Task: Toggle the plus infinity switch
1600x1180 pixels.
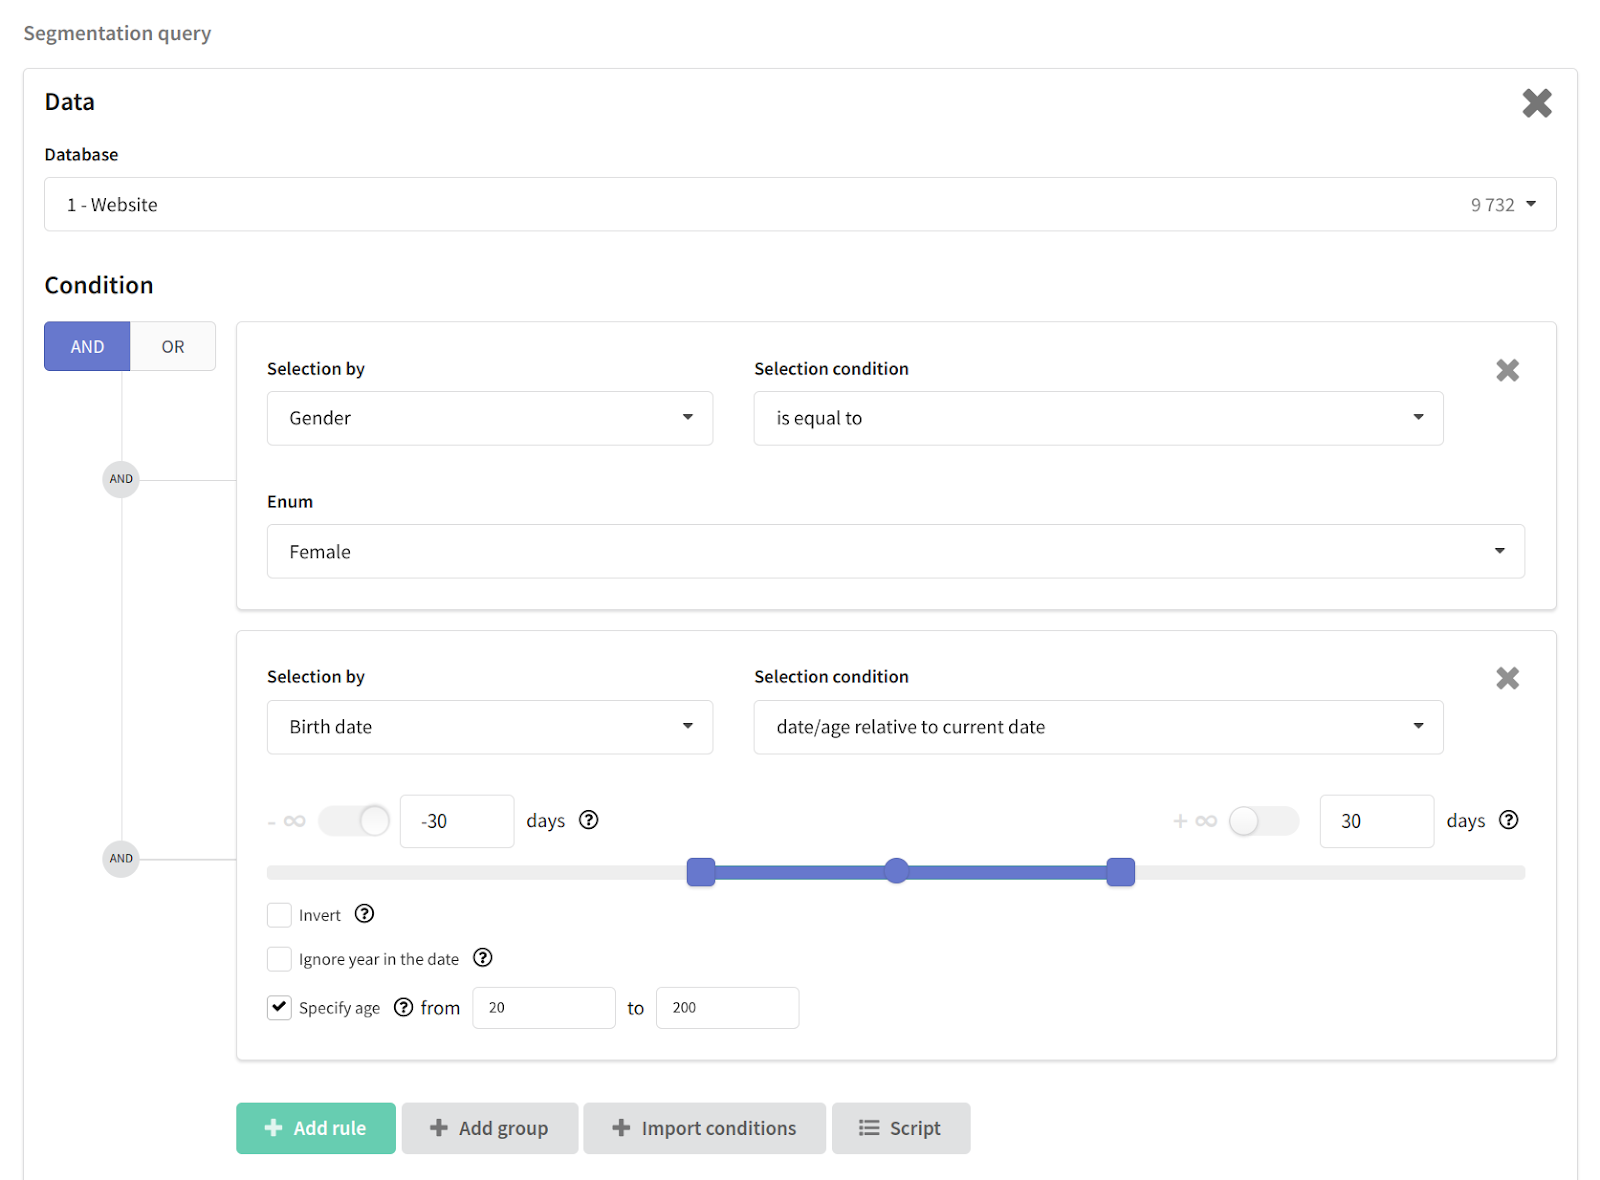Action: click(x=1263, y=821)
